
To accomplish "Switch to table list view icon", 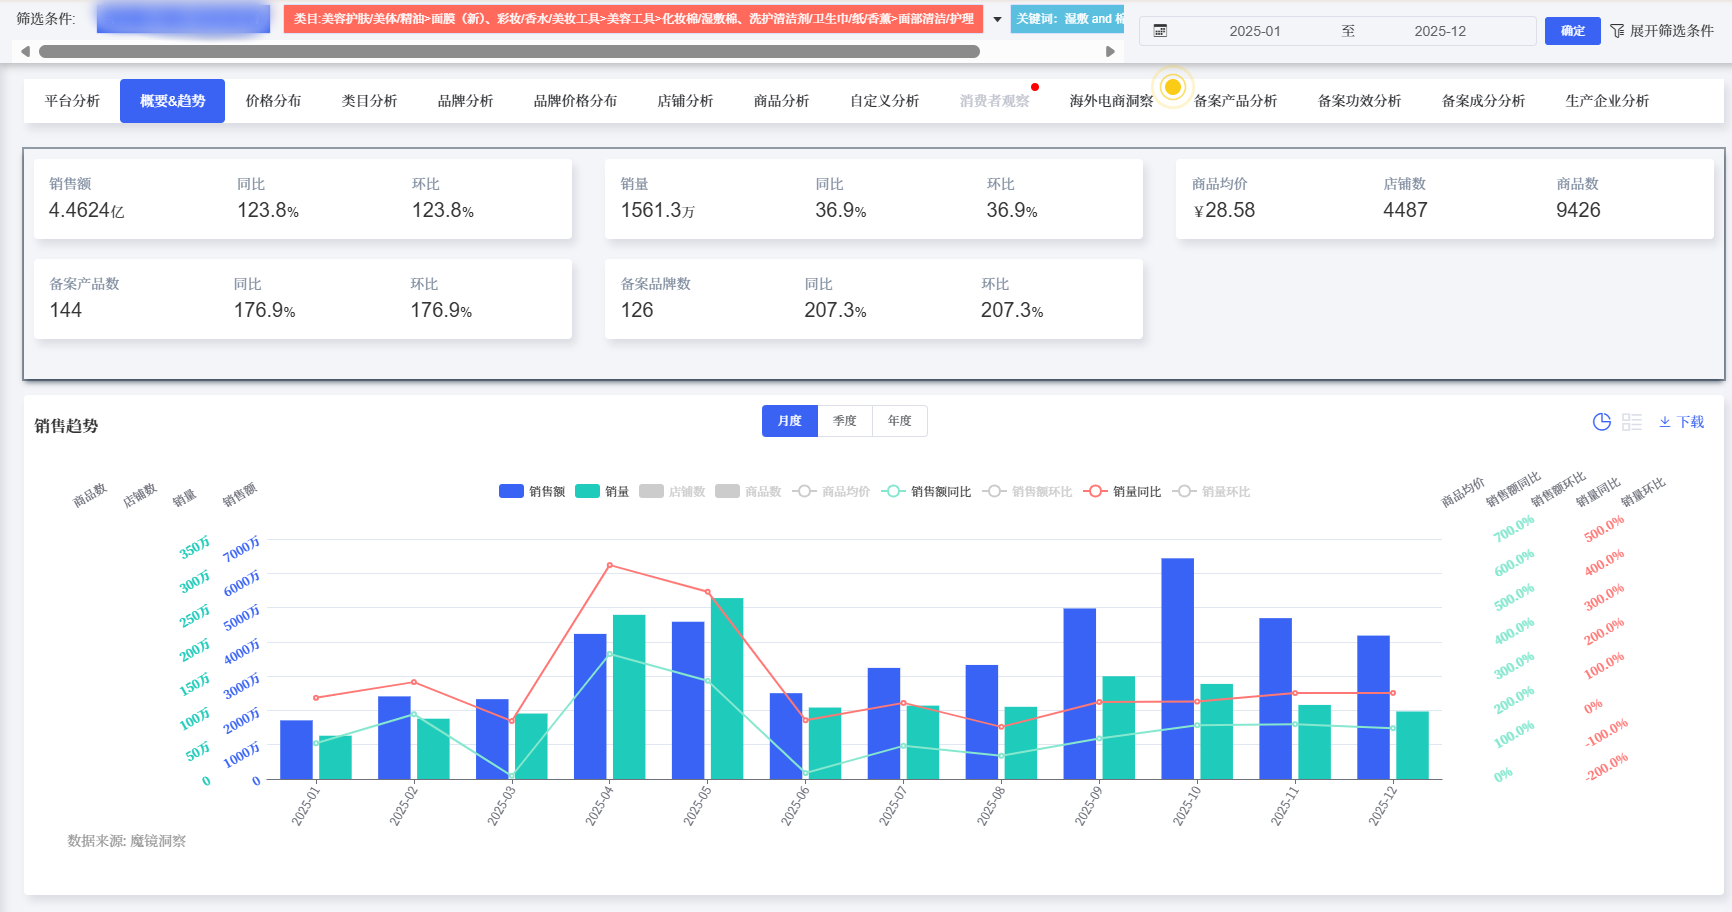I will coord(1631,422).
